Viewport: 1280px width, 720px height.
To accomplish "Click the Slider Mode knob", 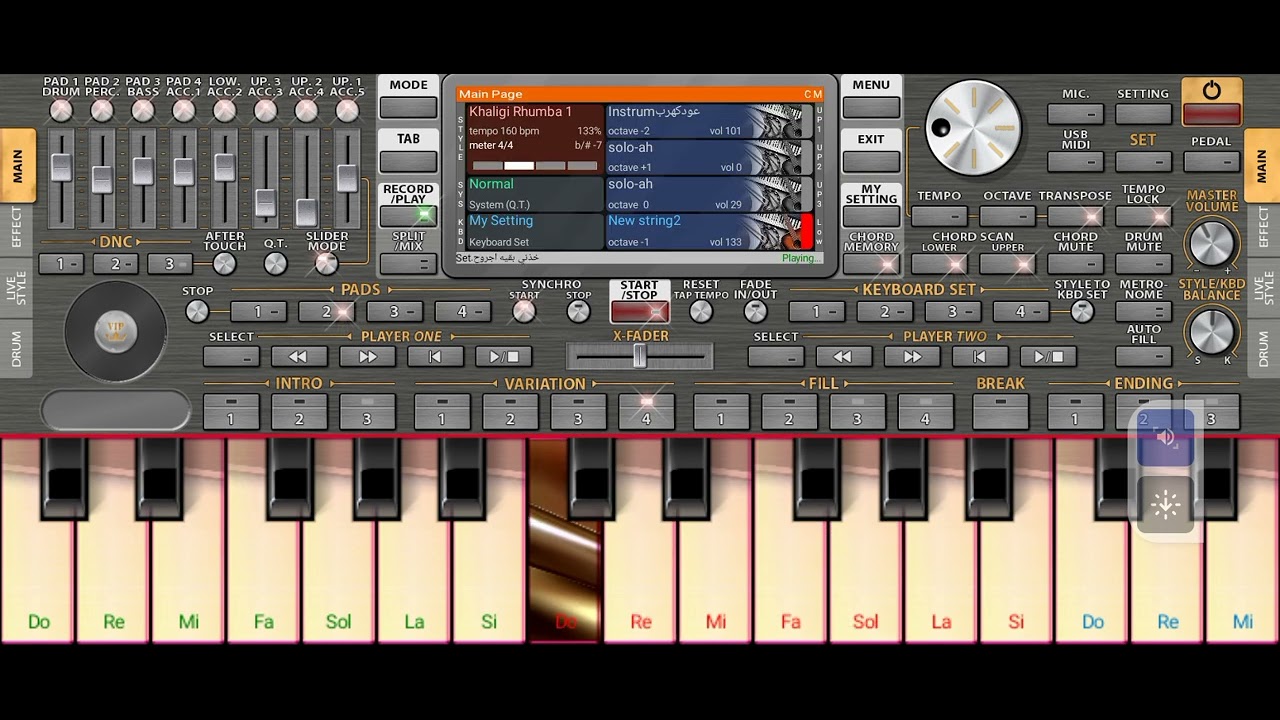I will [x=326, y=264].
